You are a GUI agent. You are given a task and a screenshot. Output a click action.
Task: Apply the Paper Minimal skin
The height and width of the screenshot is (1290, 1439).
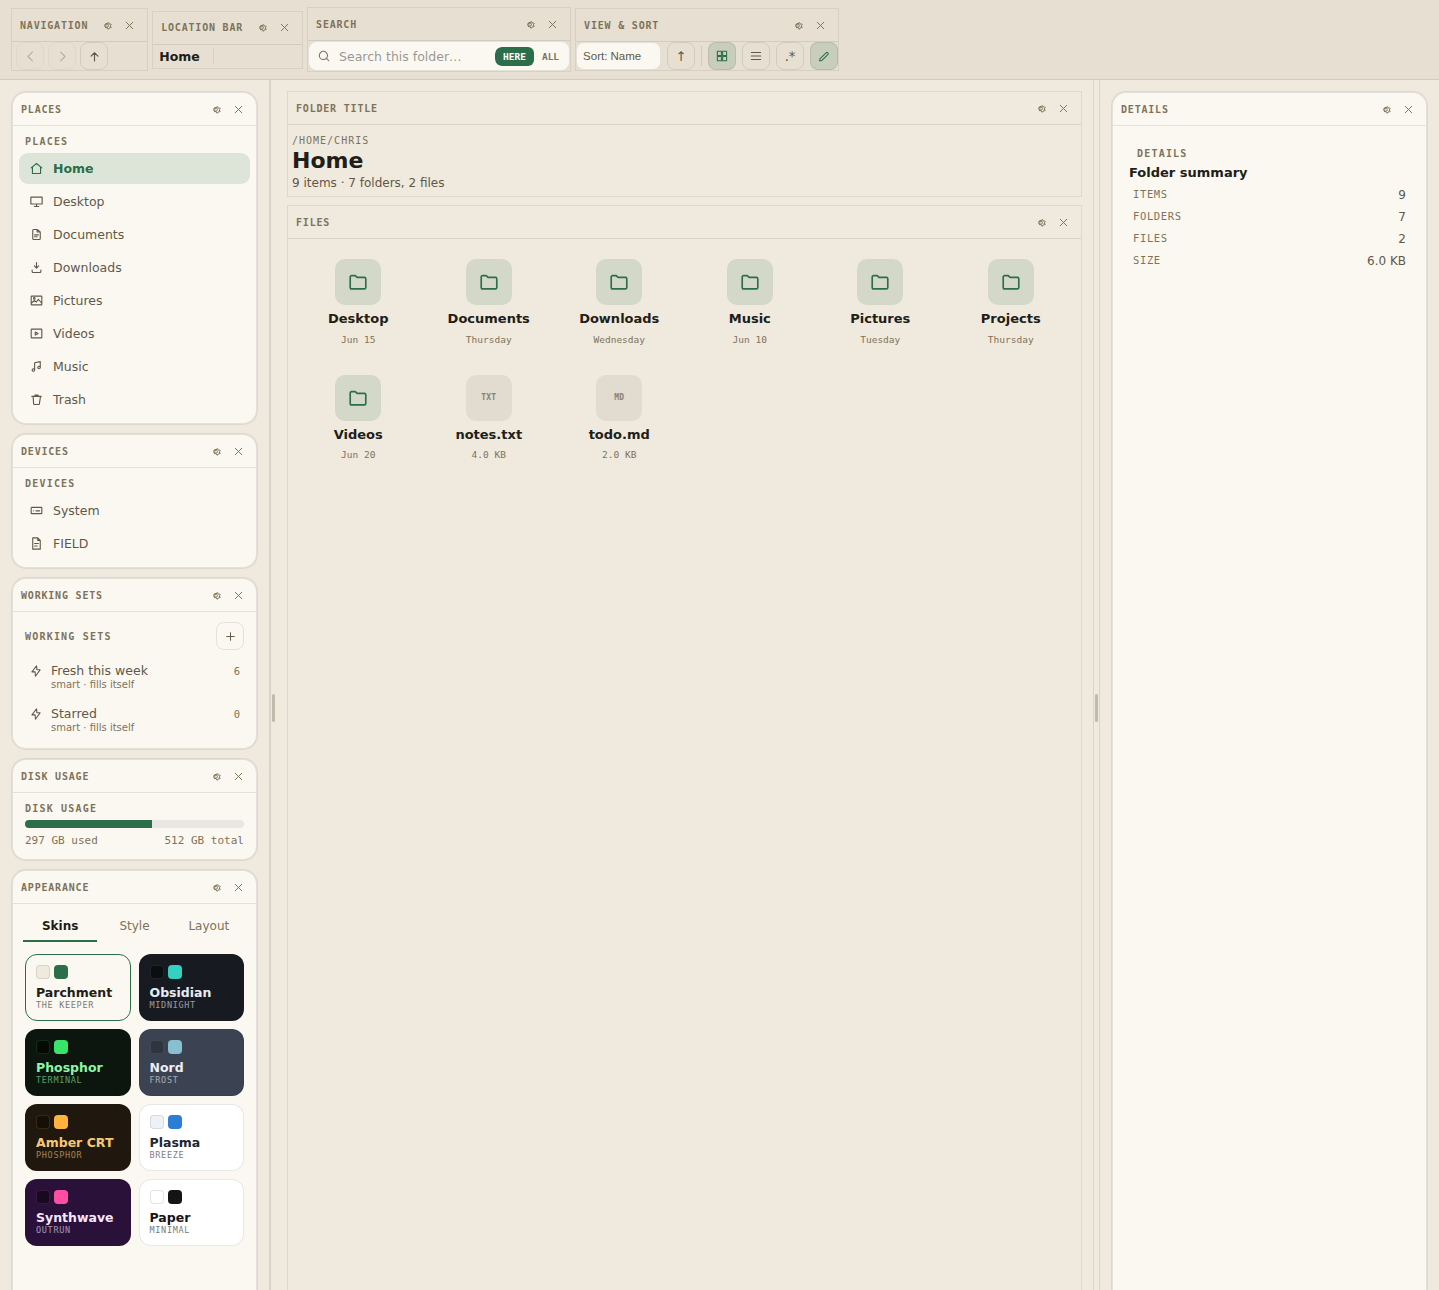pos(191,1212)
